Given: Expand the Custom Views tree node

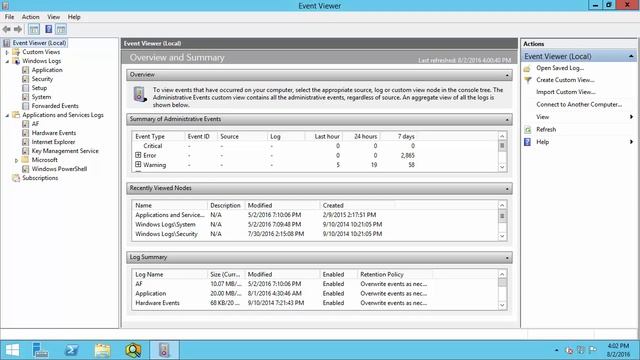Looking at the screenshot, I should click(x=7, y=52).
